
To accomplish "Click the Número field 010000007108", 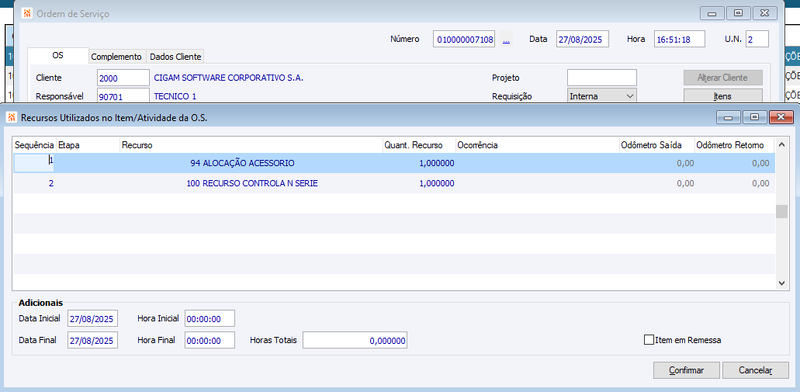I will tap(464, 39).
